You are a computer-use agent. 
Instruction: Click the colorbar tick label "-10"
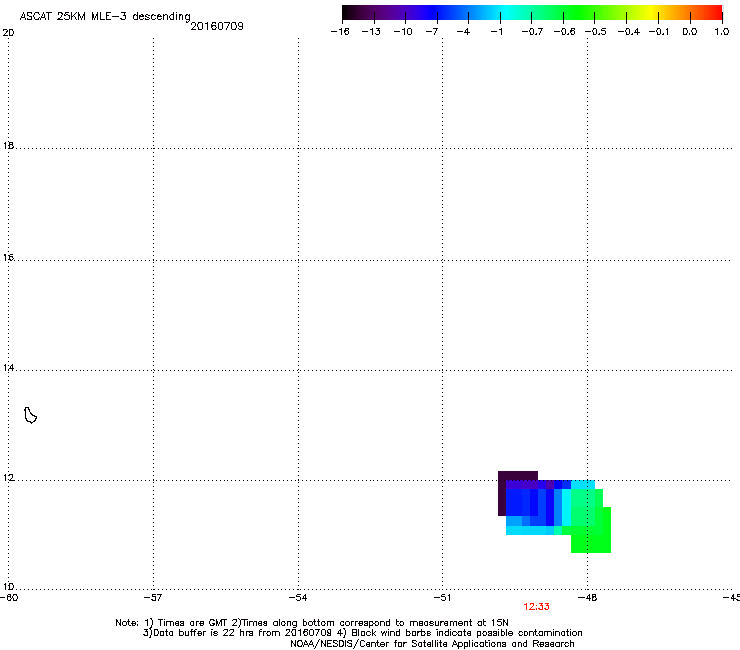(403, 32)
